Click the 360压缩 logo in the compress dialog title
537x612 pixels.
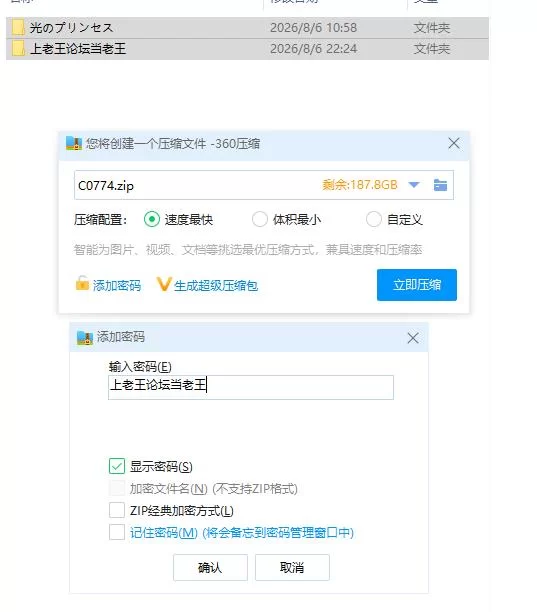click(73, 144)
